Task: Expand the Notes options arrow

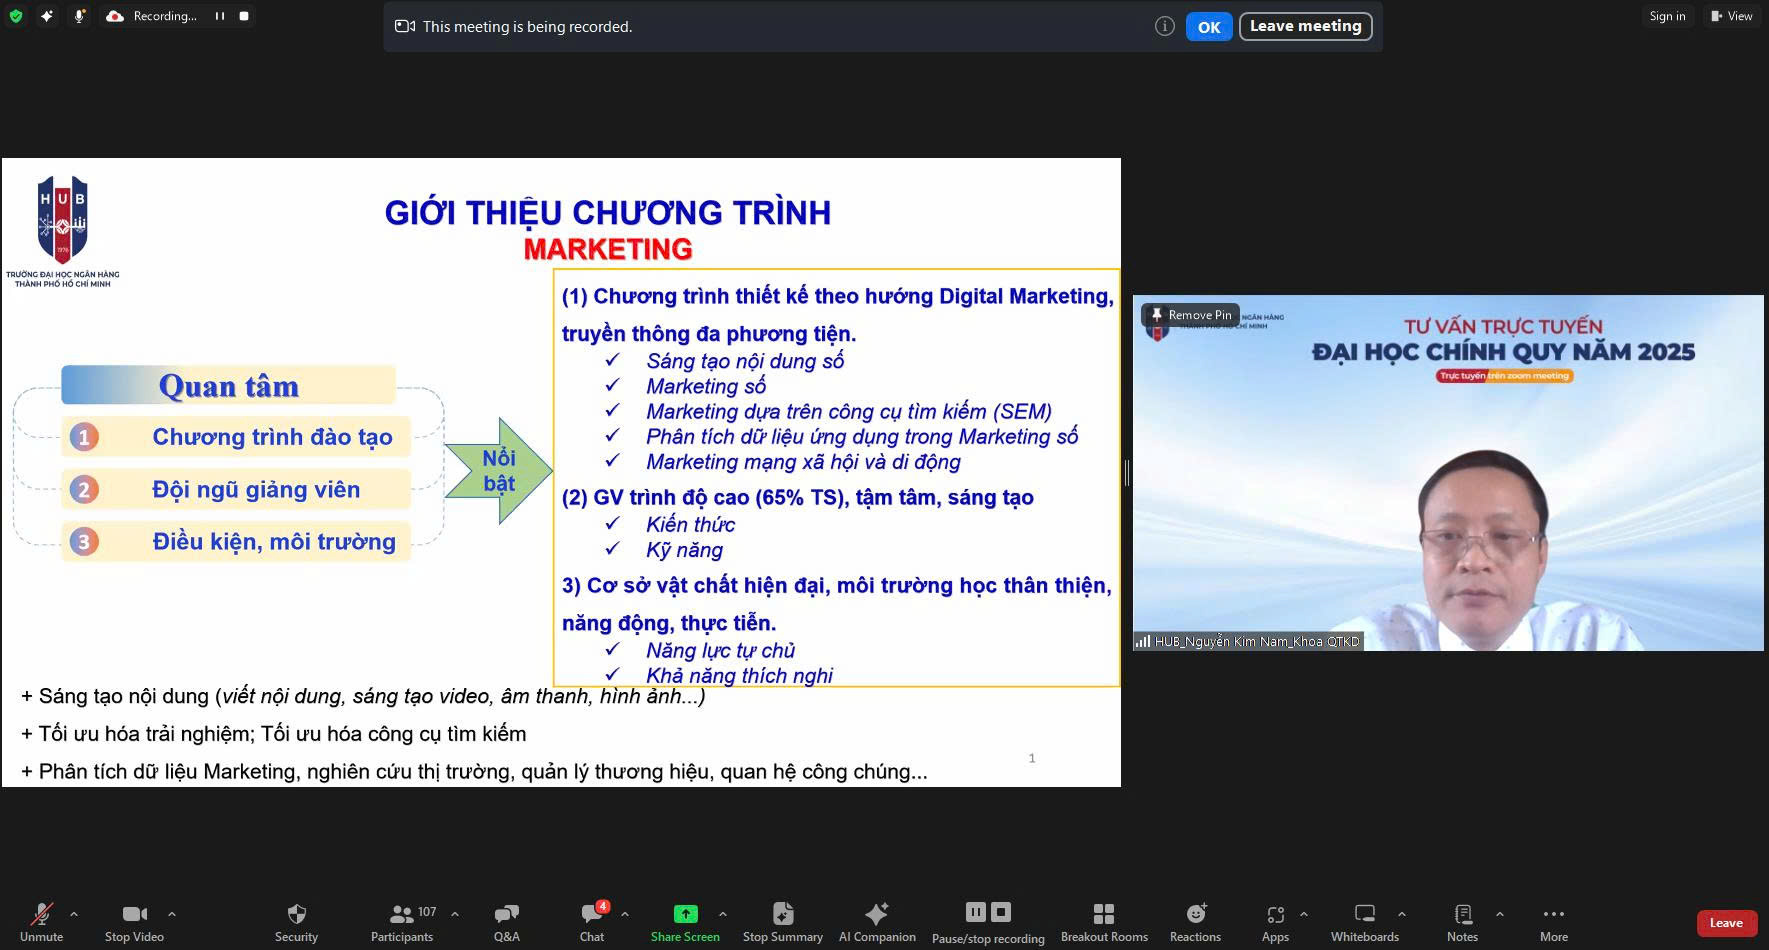Action: tap(1499, 914)
